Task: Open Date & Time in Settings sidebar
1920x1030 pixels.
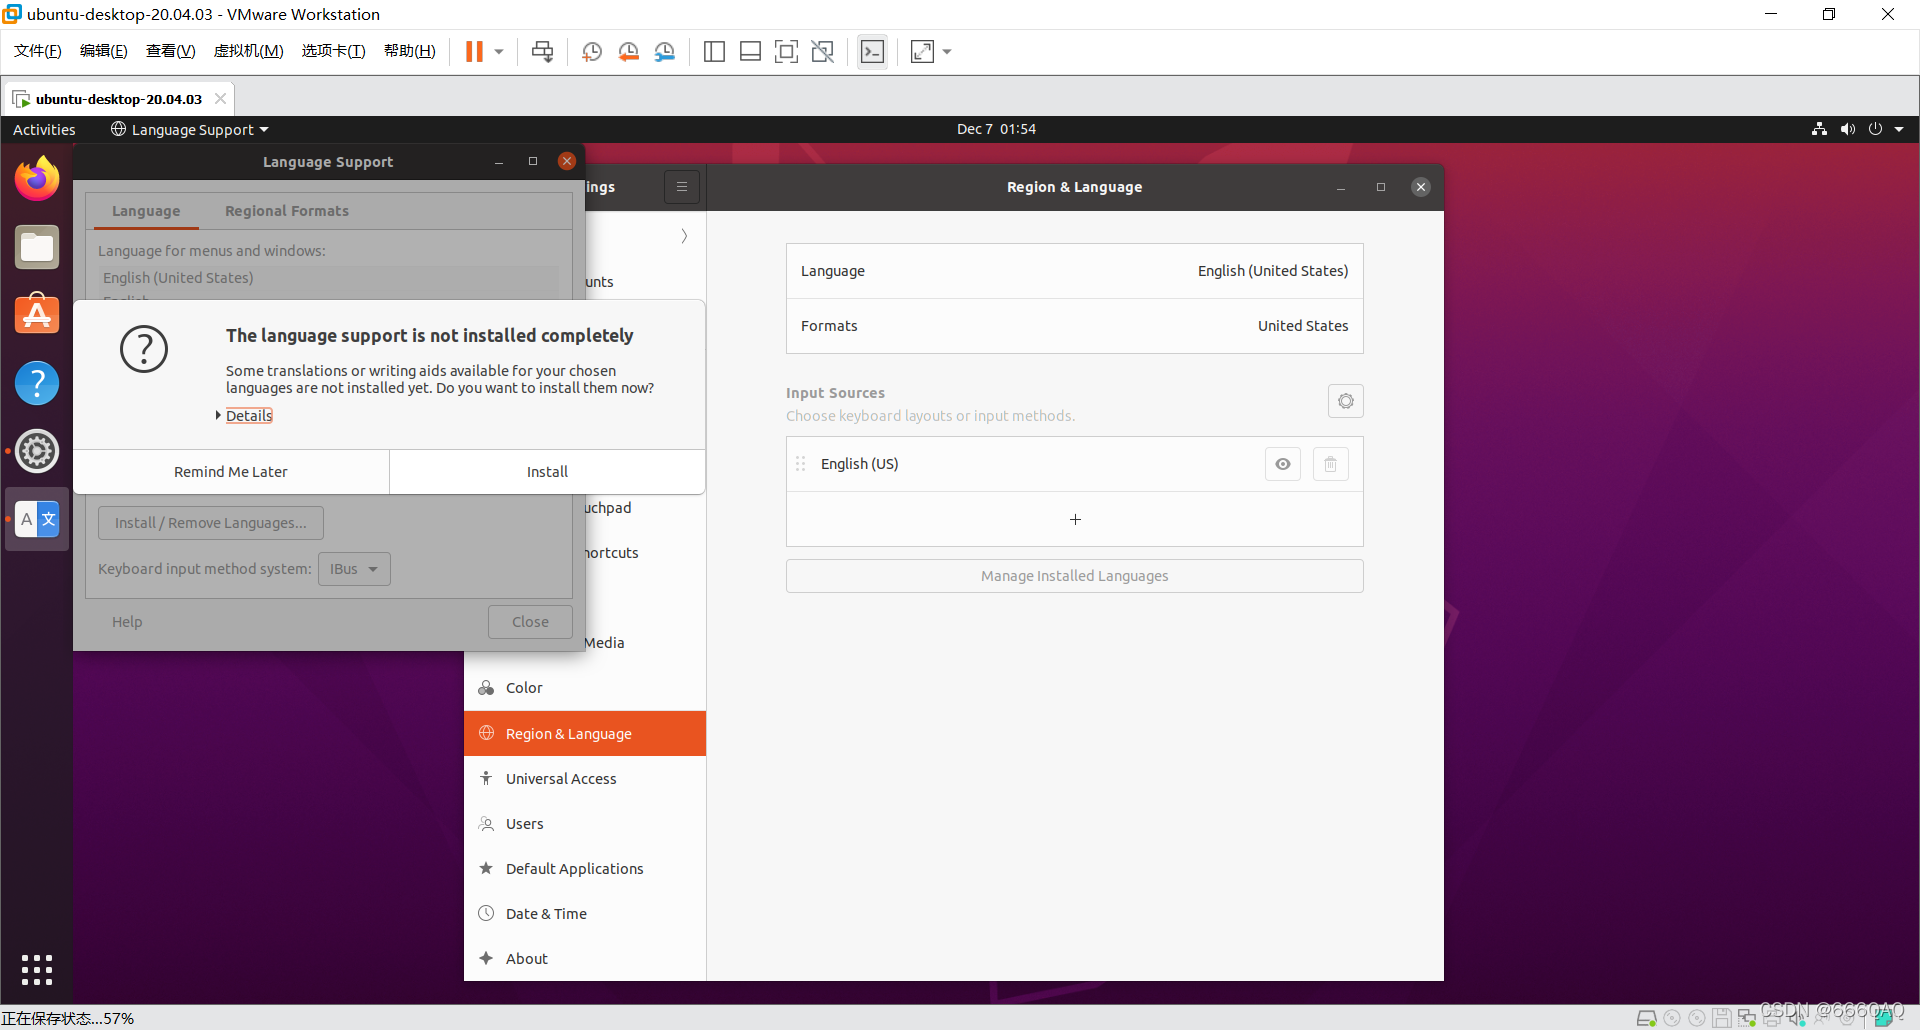Action: tap(585, 914)
